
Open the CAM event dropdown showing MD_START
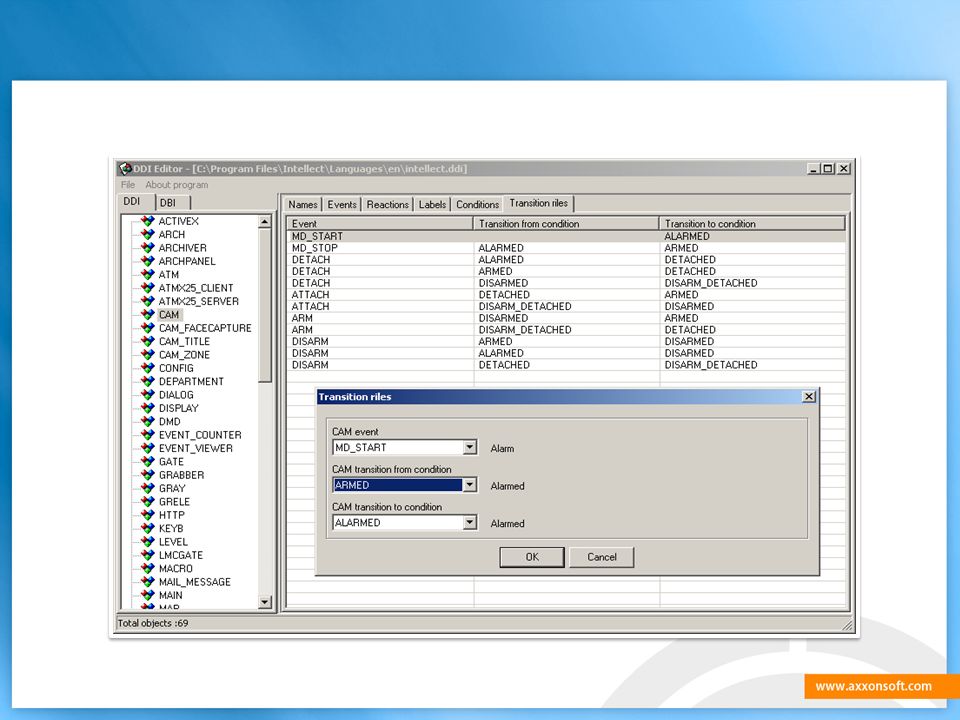click(470, 448)
